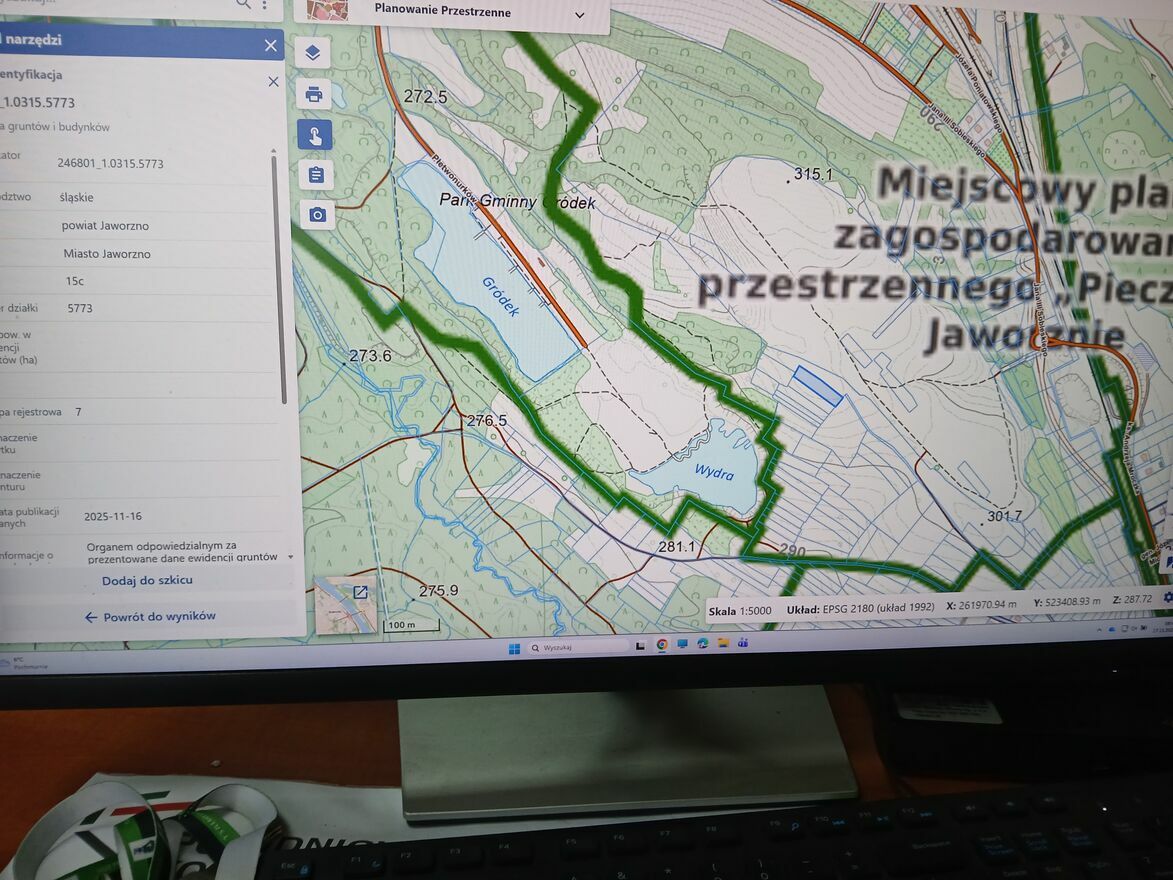Viewport: 1173px width, 880px height.
Task: Toggle the object identification pointer tool
Action: click(315, 135)
